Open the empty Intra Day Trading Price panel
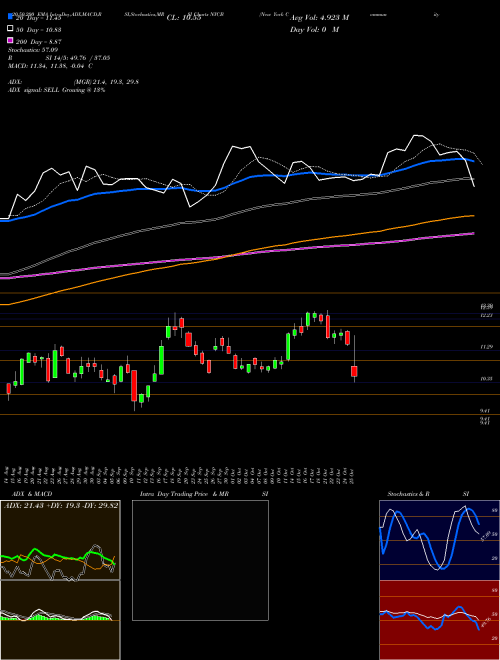The image size is (500, 660). [200, 560]
